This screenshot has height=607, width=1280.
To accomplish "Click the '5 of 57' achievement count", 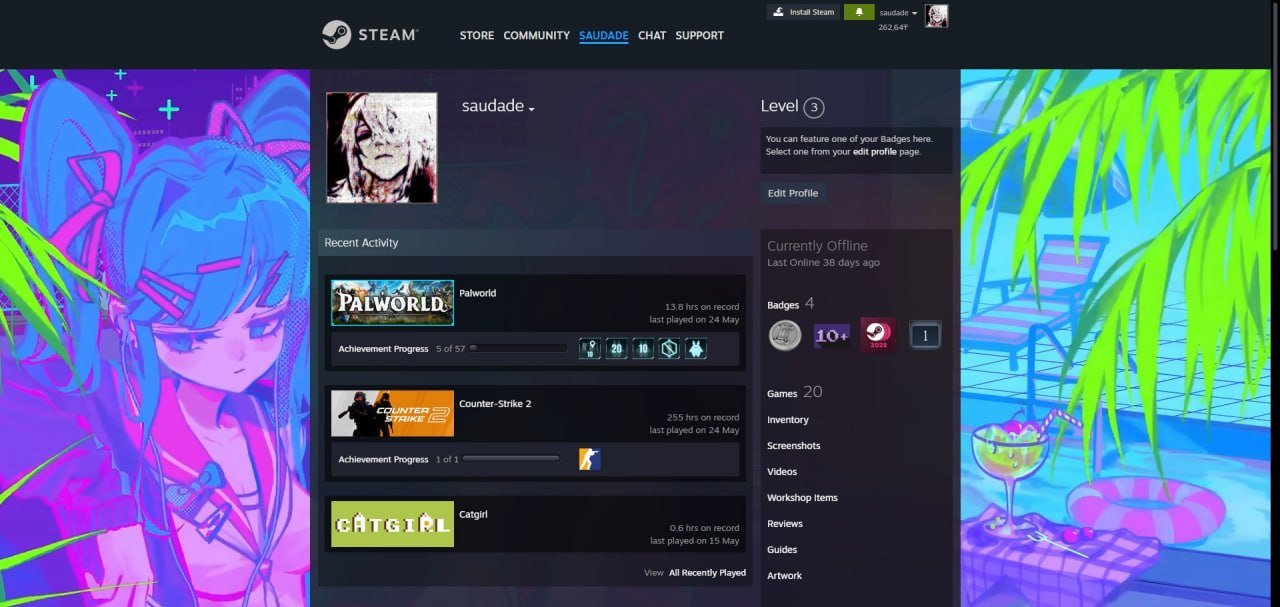I will (450, 349).
